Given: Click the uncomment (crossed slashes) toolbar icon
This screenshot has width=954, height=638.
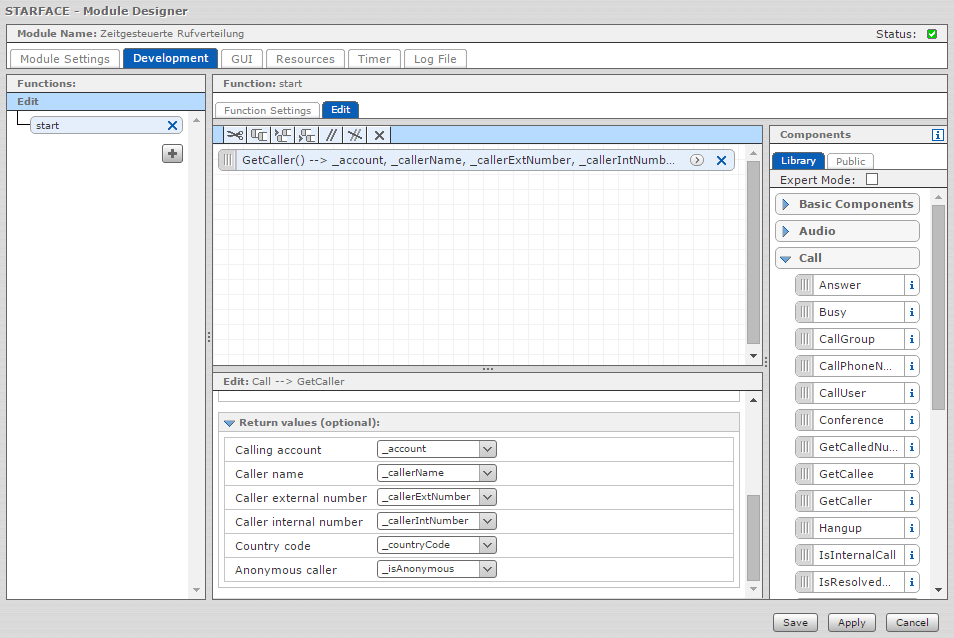Looking at the screenshot, I should (355, 135).
